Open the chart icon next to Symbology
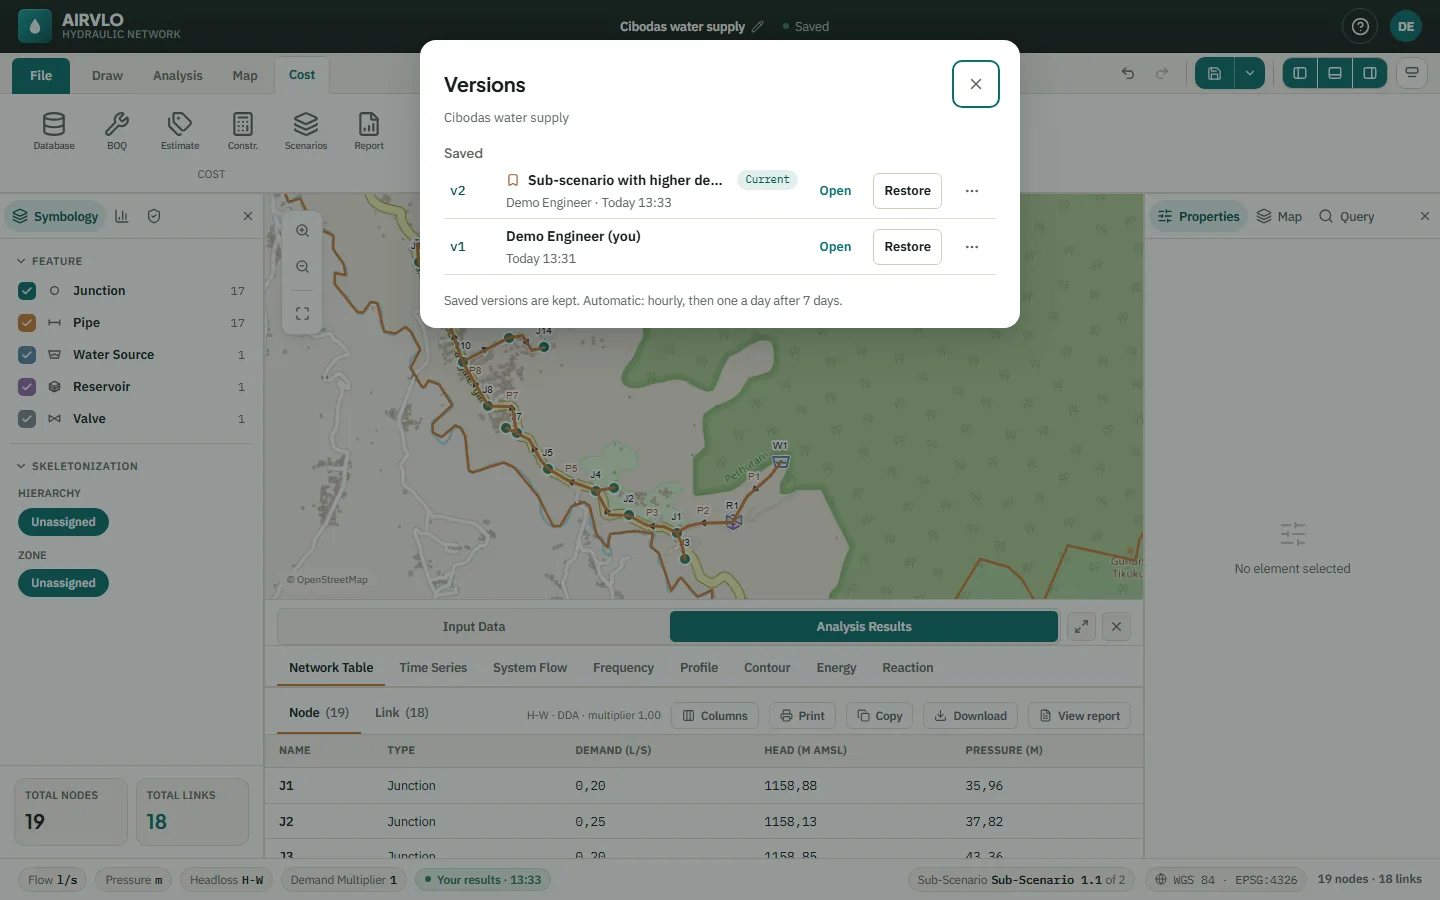This screenshot has width=1440, height=900. (122, 216)
